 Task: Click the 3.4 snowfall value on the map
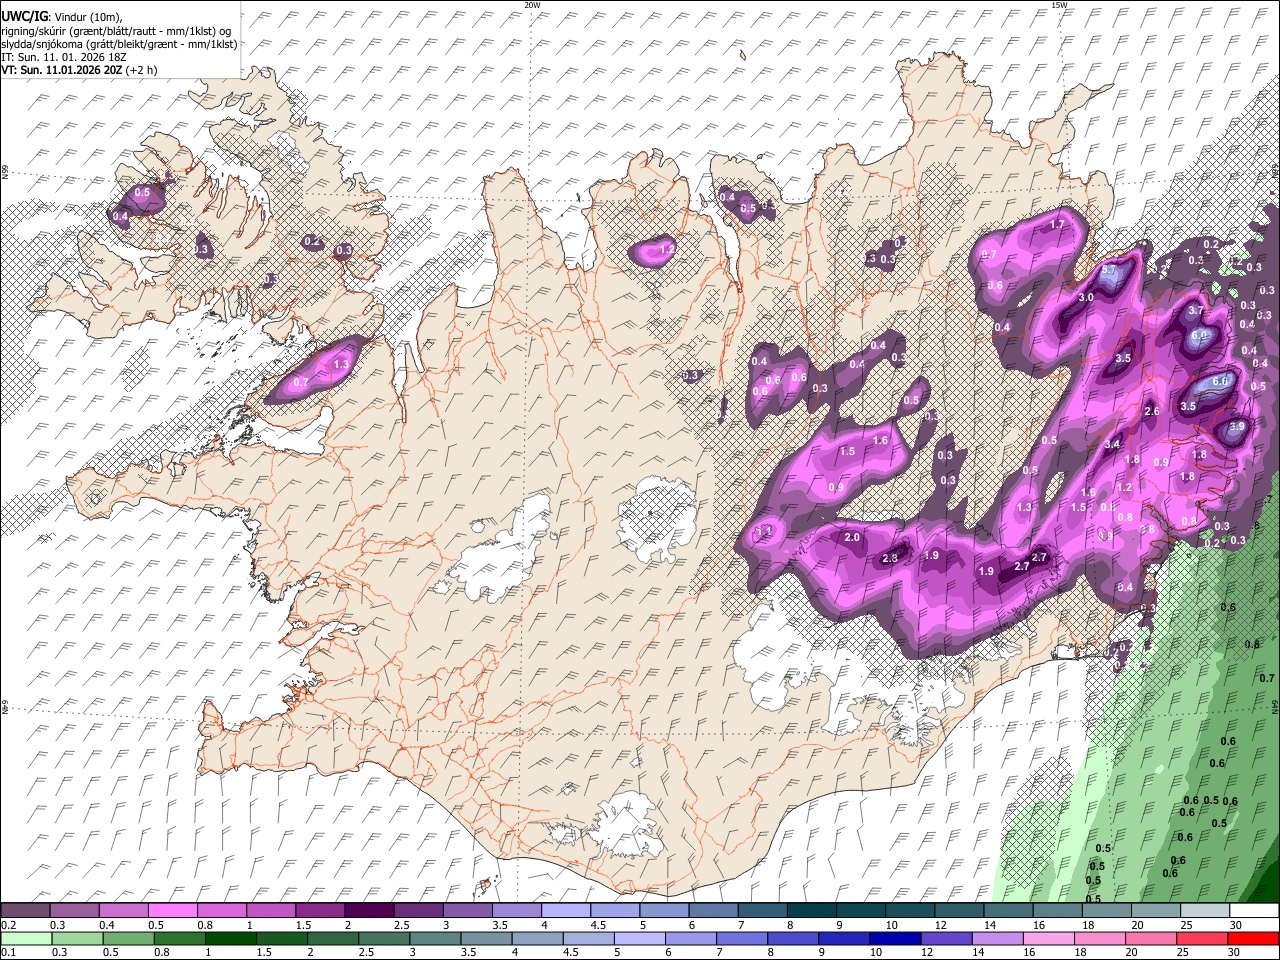click(x=1111, y=444)
